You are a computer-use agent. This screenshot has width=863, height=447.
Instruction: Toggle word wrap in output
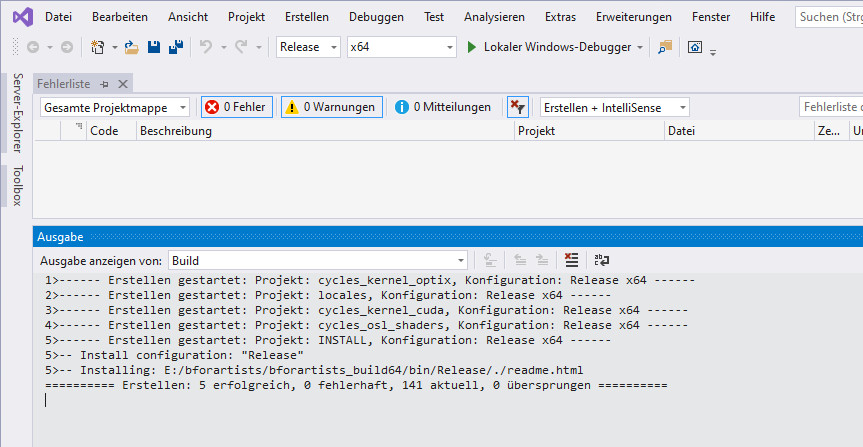click(x=602, y=260)
